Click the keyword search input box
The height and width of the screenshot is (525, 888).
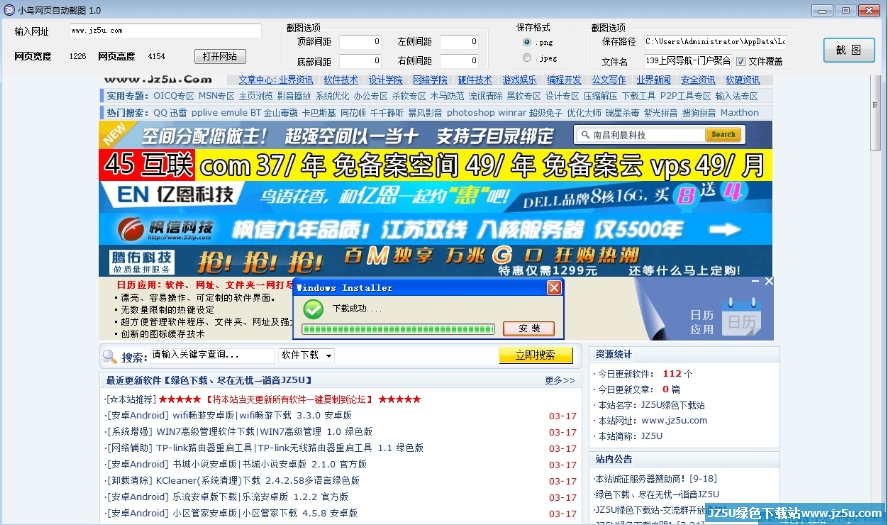[x=212, y=355]
